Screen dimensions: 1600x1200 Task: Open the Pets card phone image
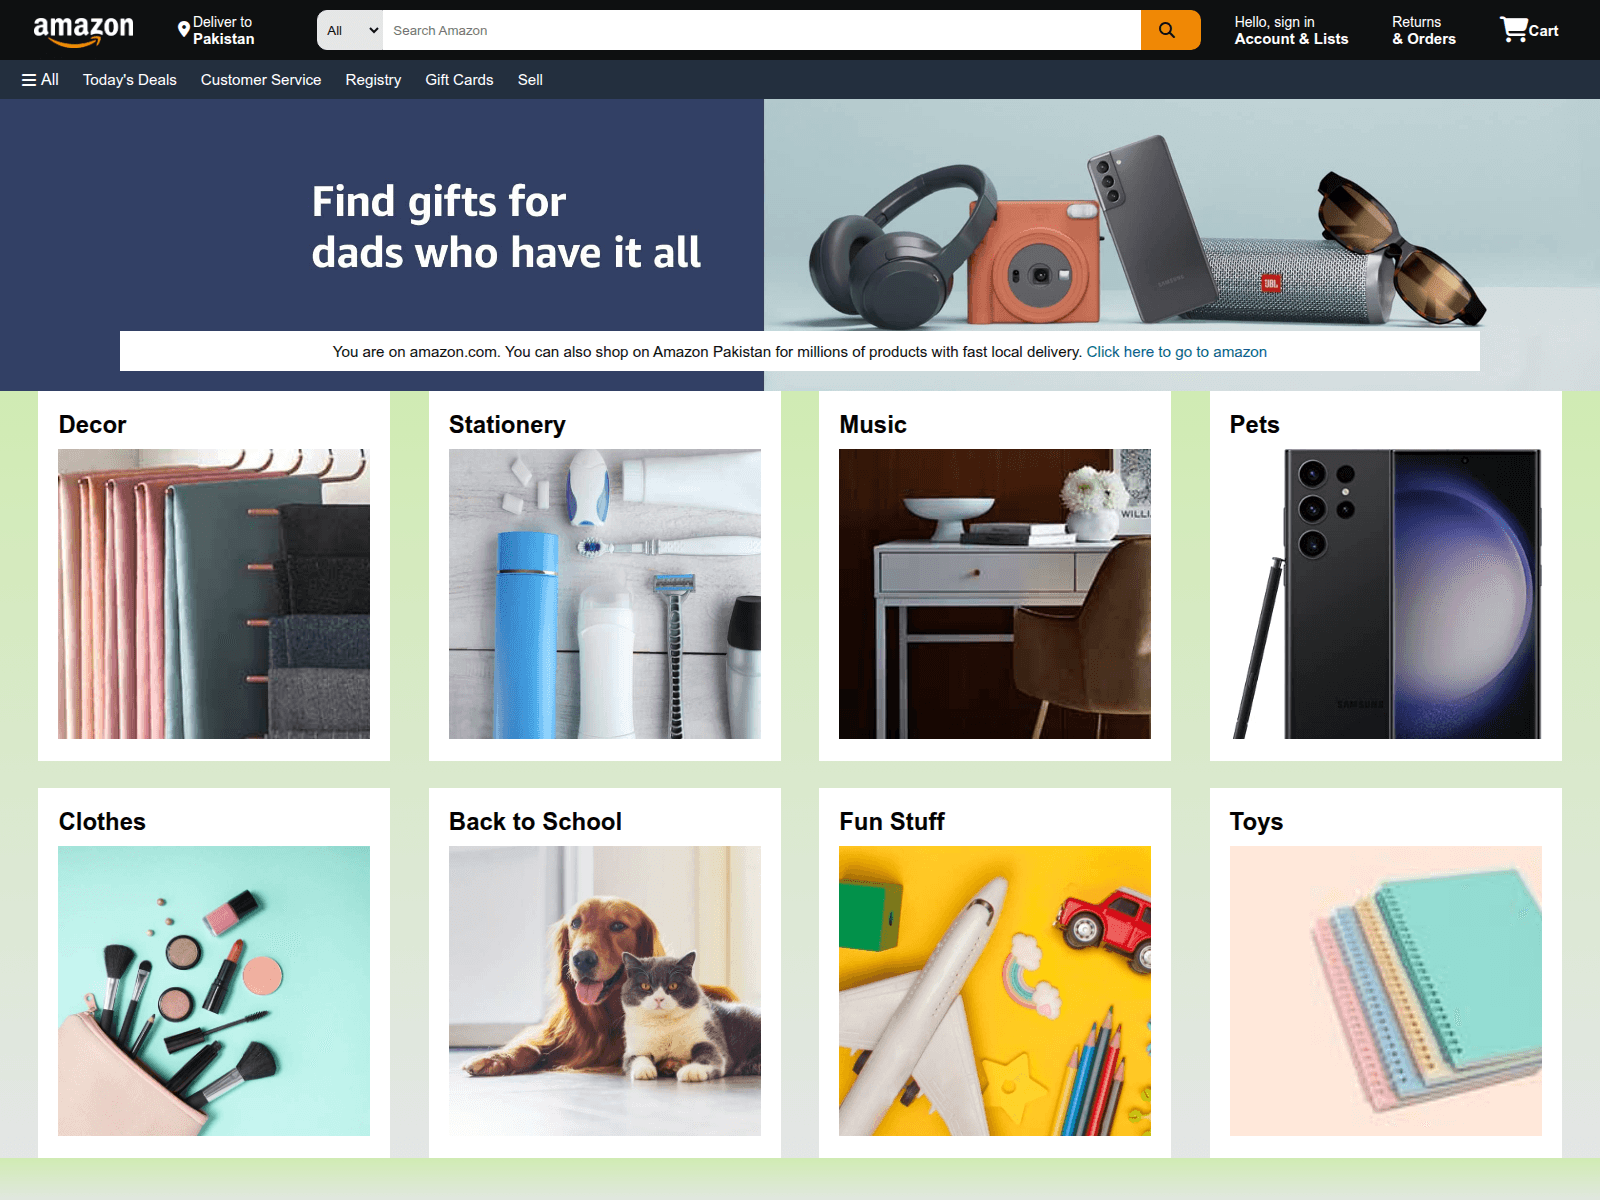click(1386, 594)
